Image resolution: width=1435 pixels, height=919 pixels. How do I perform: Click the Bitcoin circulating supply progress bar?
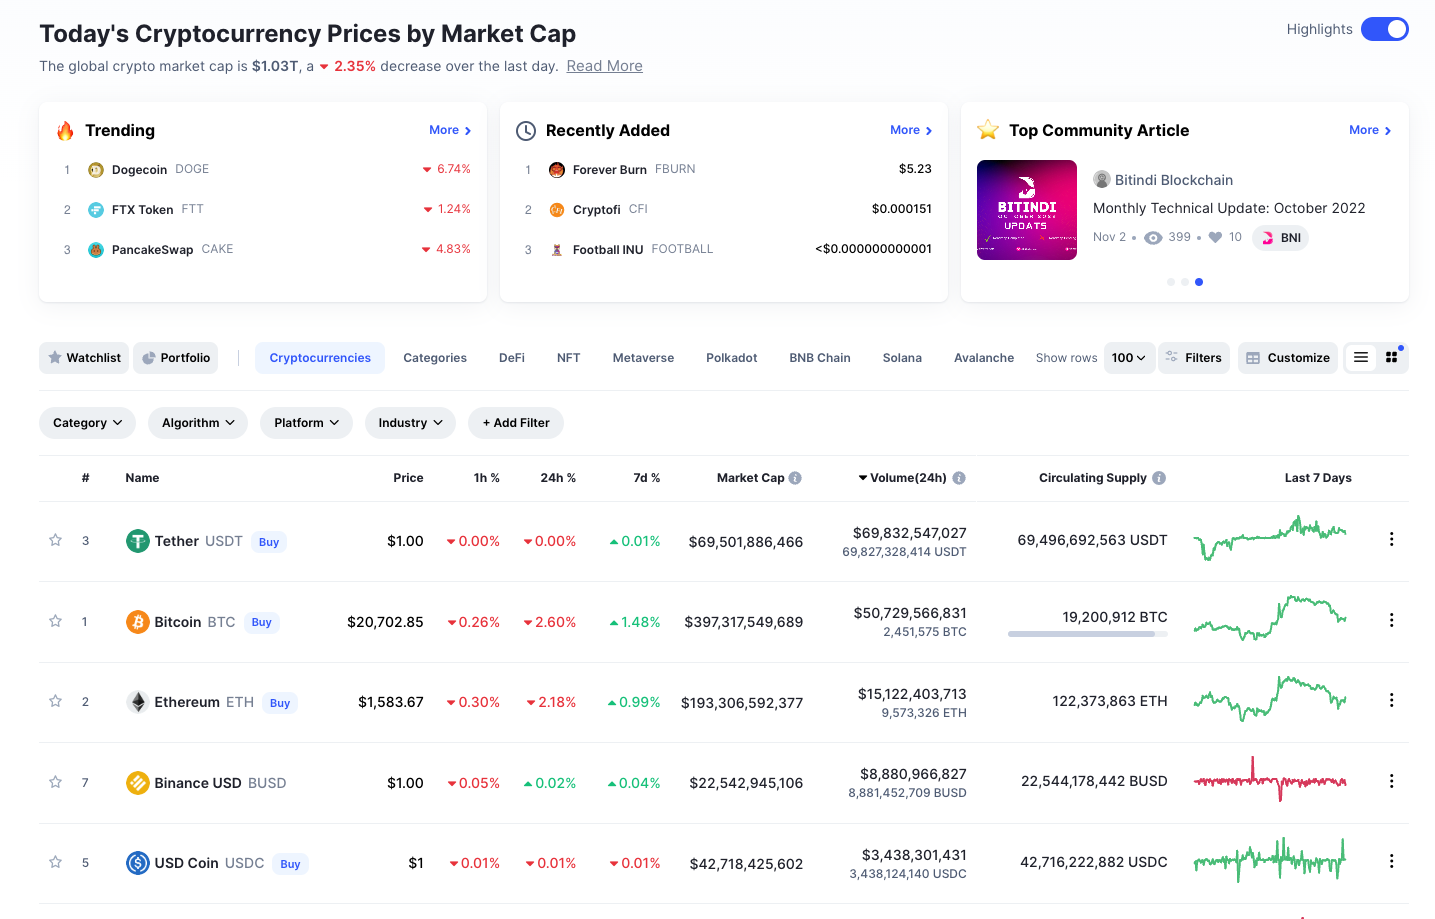point(1087,634)
